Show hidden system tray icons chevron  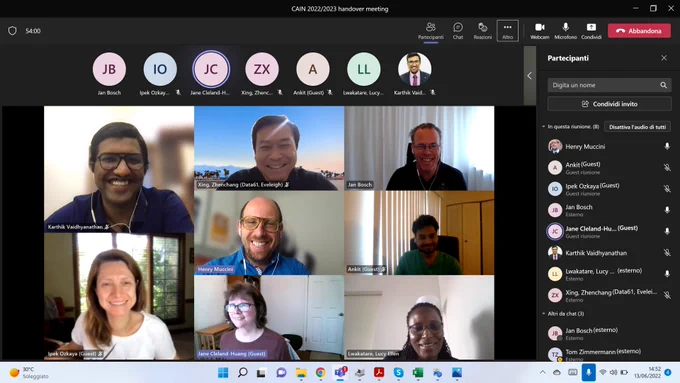click(x=543, y=372)
